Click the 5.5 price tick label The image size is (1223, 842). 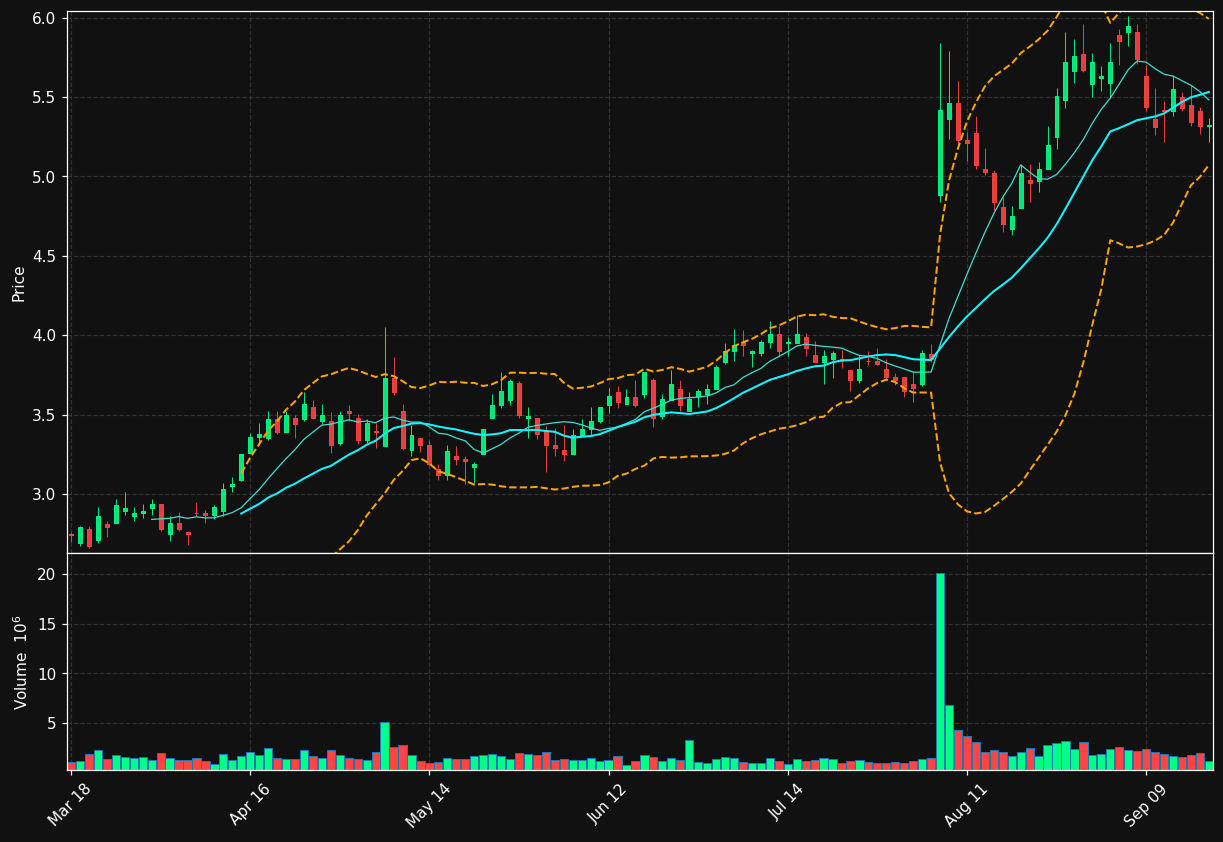pyautogui.click(x=45, y=98)
